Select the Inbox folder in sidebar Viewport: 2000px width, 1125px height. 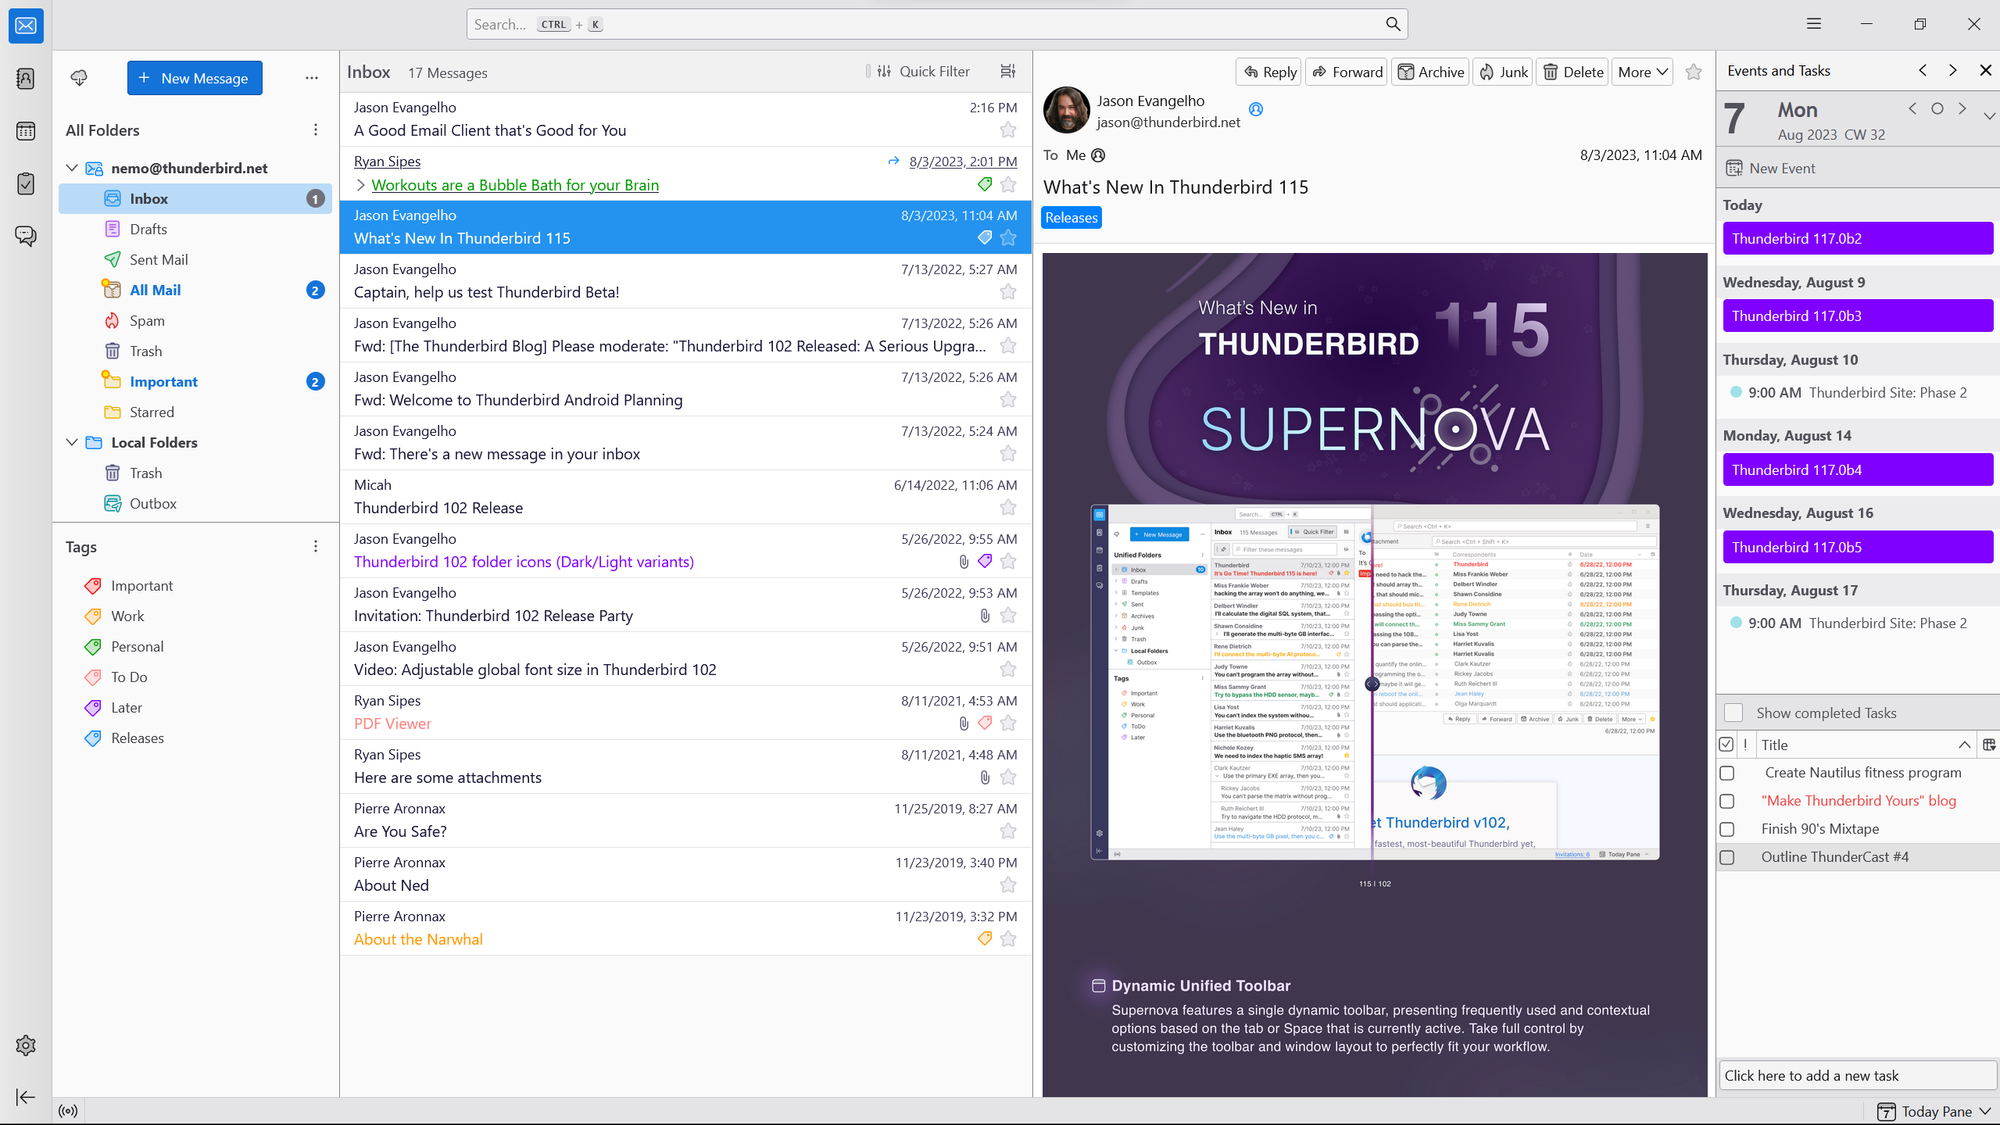click(x=148, y=198)
